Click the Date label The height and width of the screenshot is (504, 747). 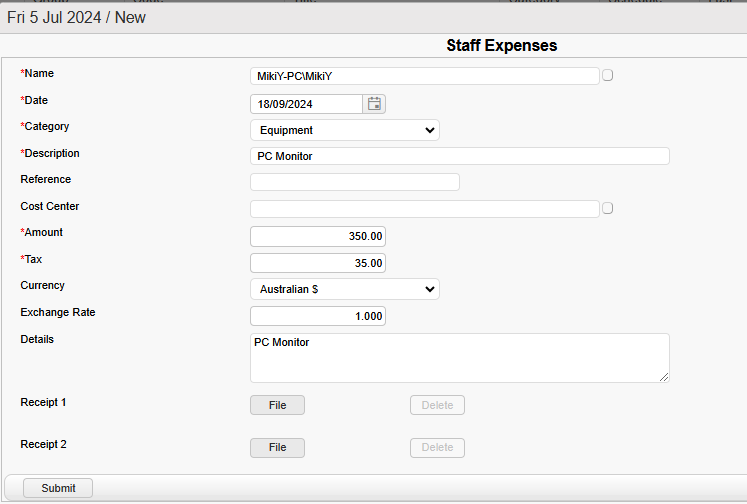click(34, 100)
